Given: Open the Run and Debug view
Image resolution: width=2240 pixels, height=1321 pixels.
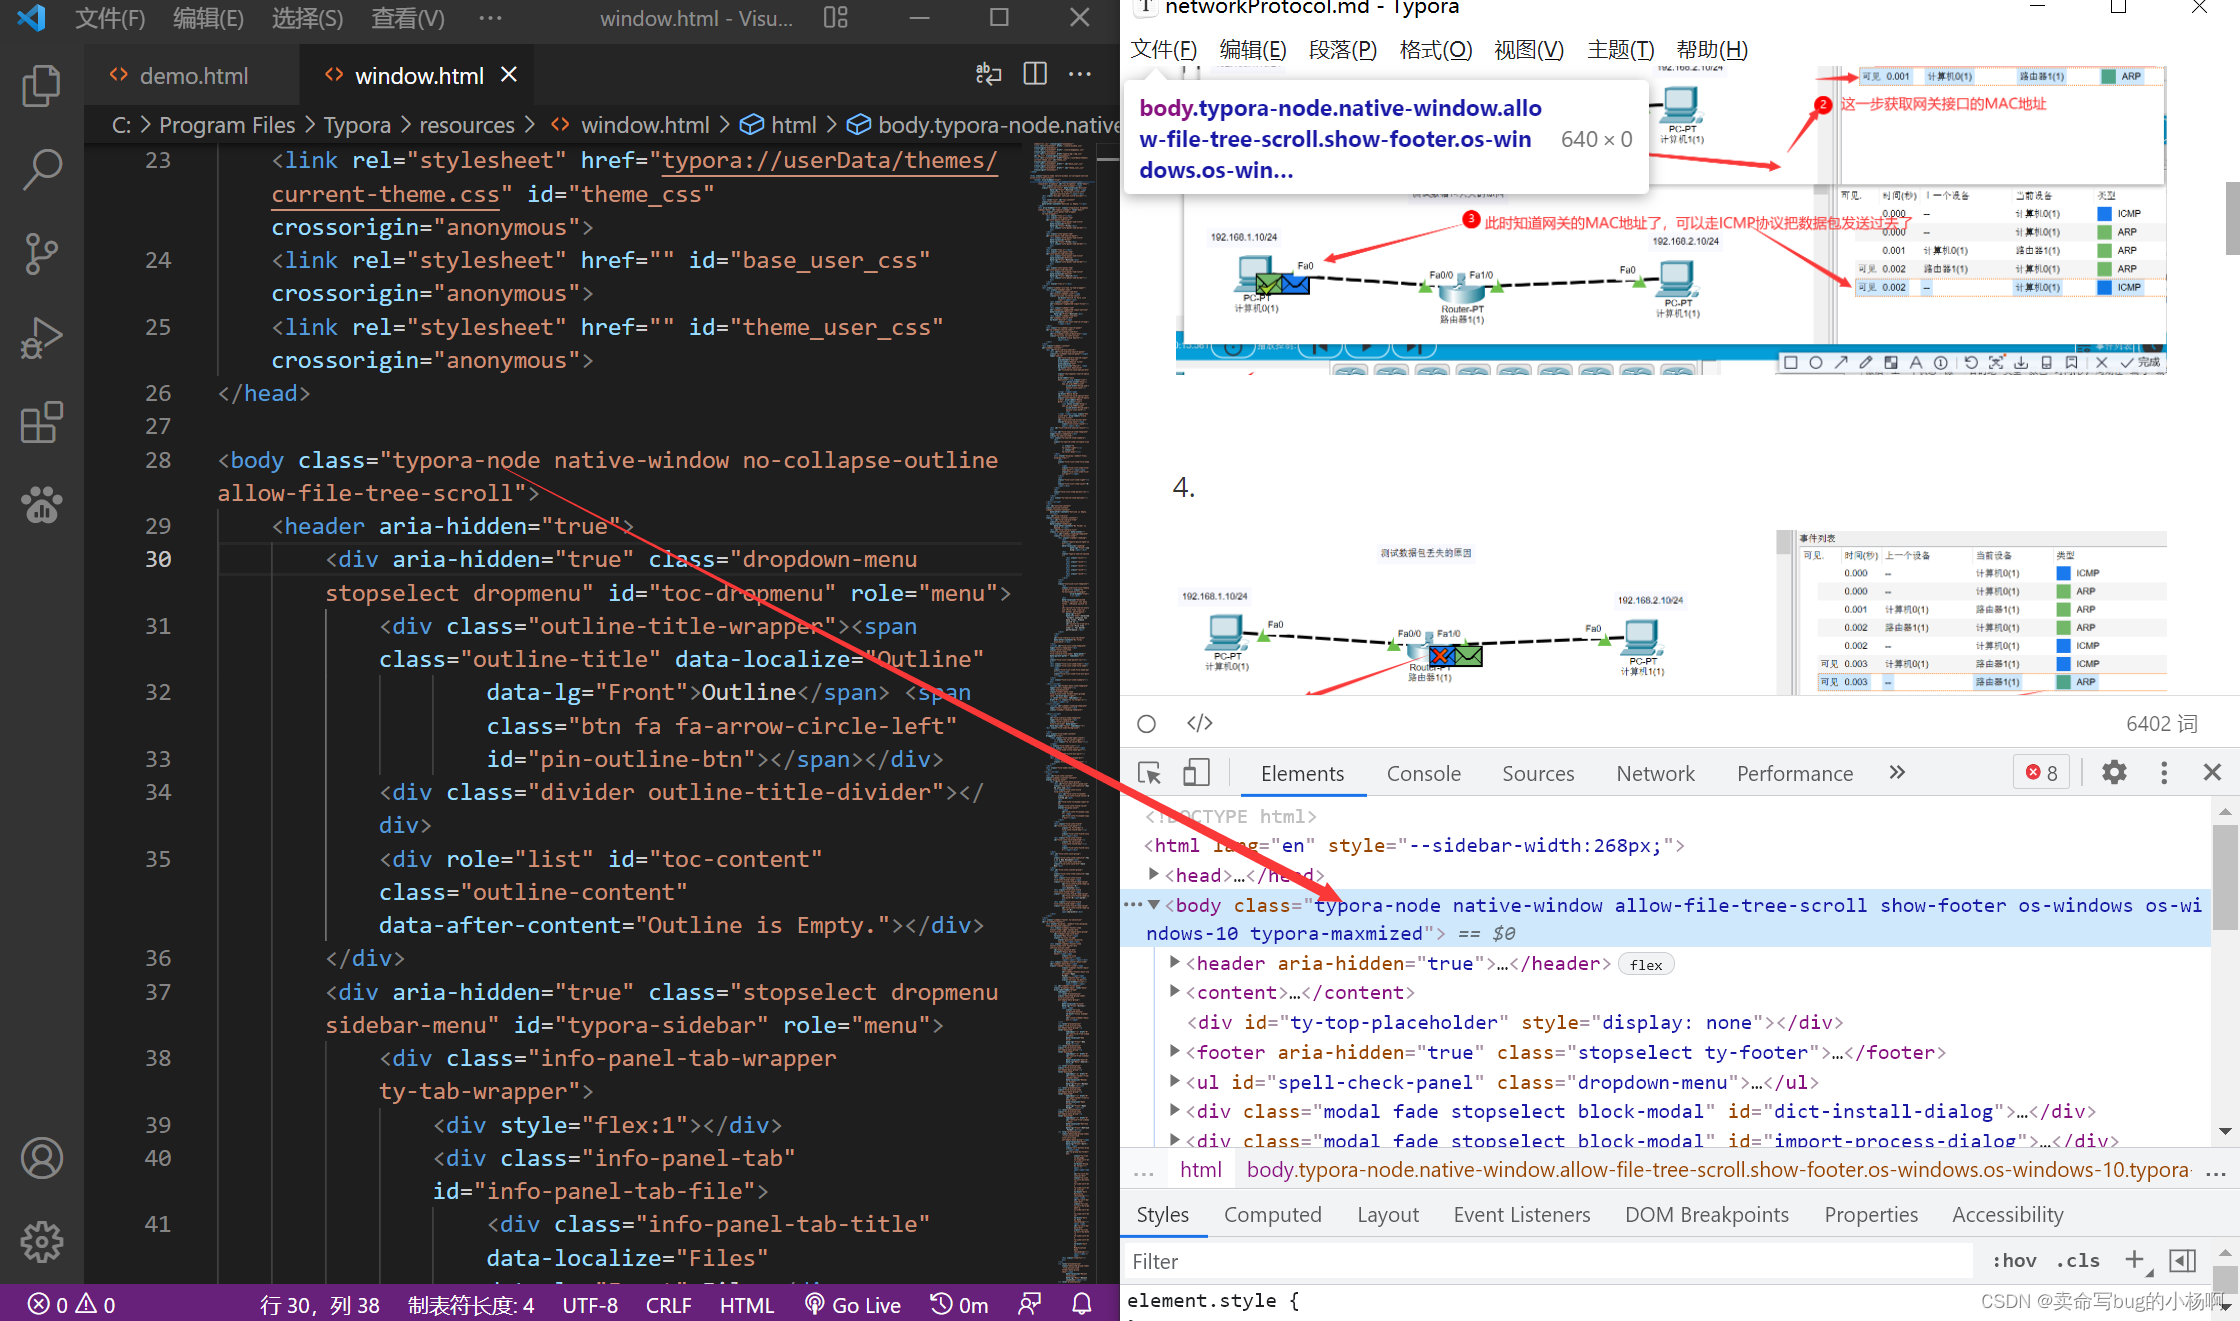Looking at the screenshot, I should pyautogui.click(x=41, y=338).
